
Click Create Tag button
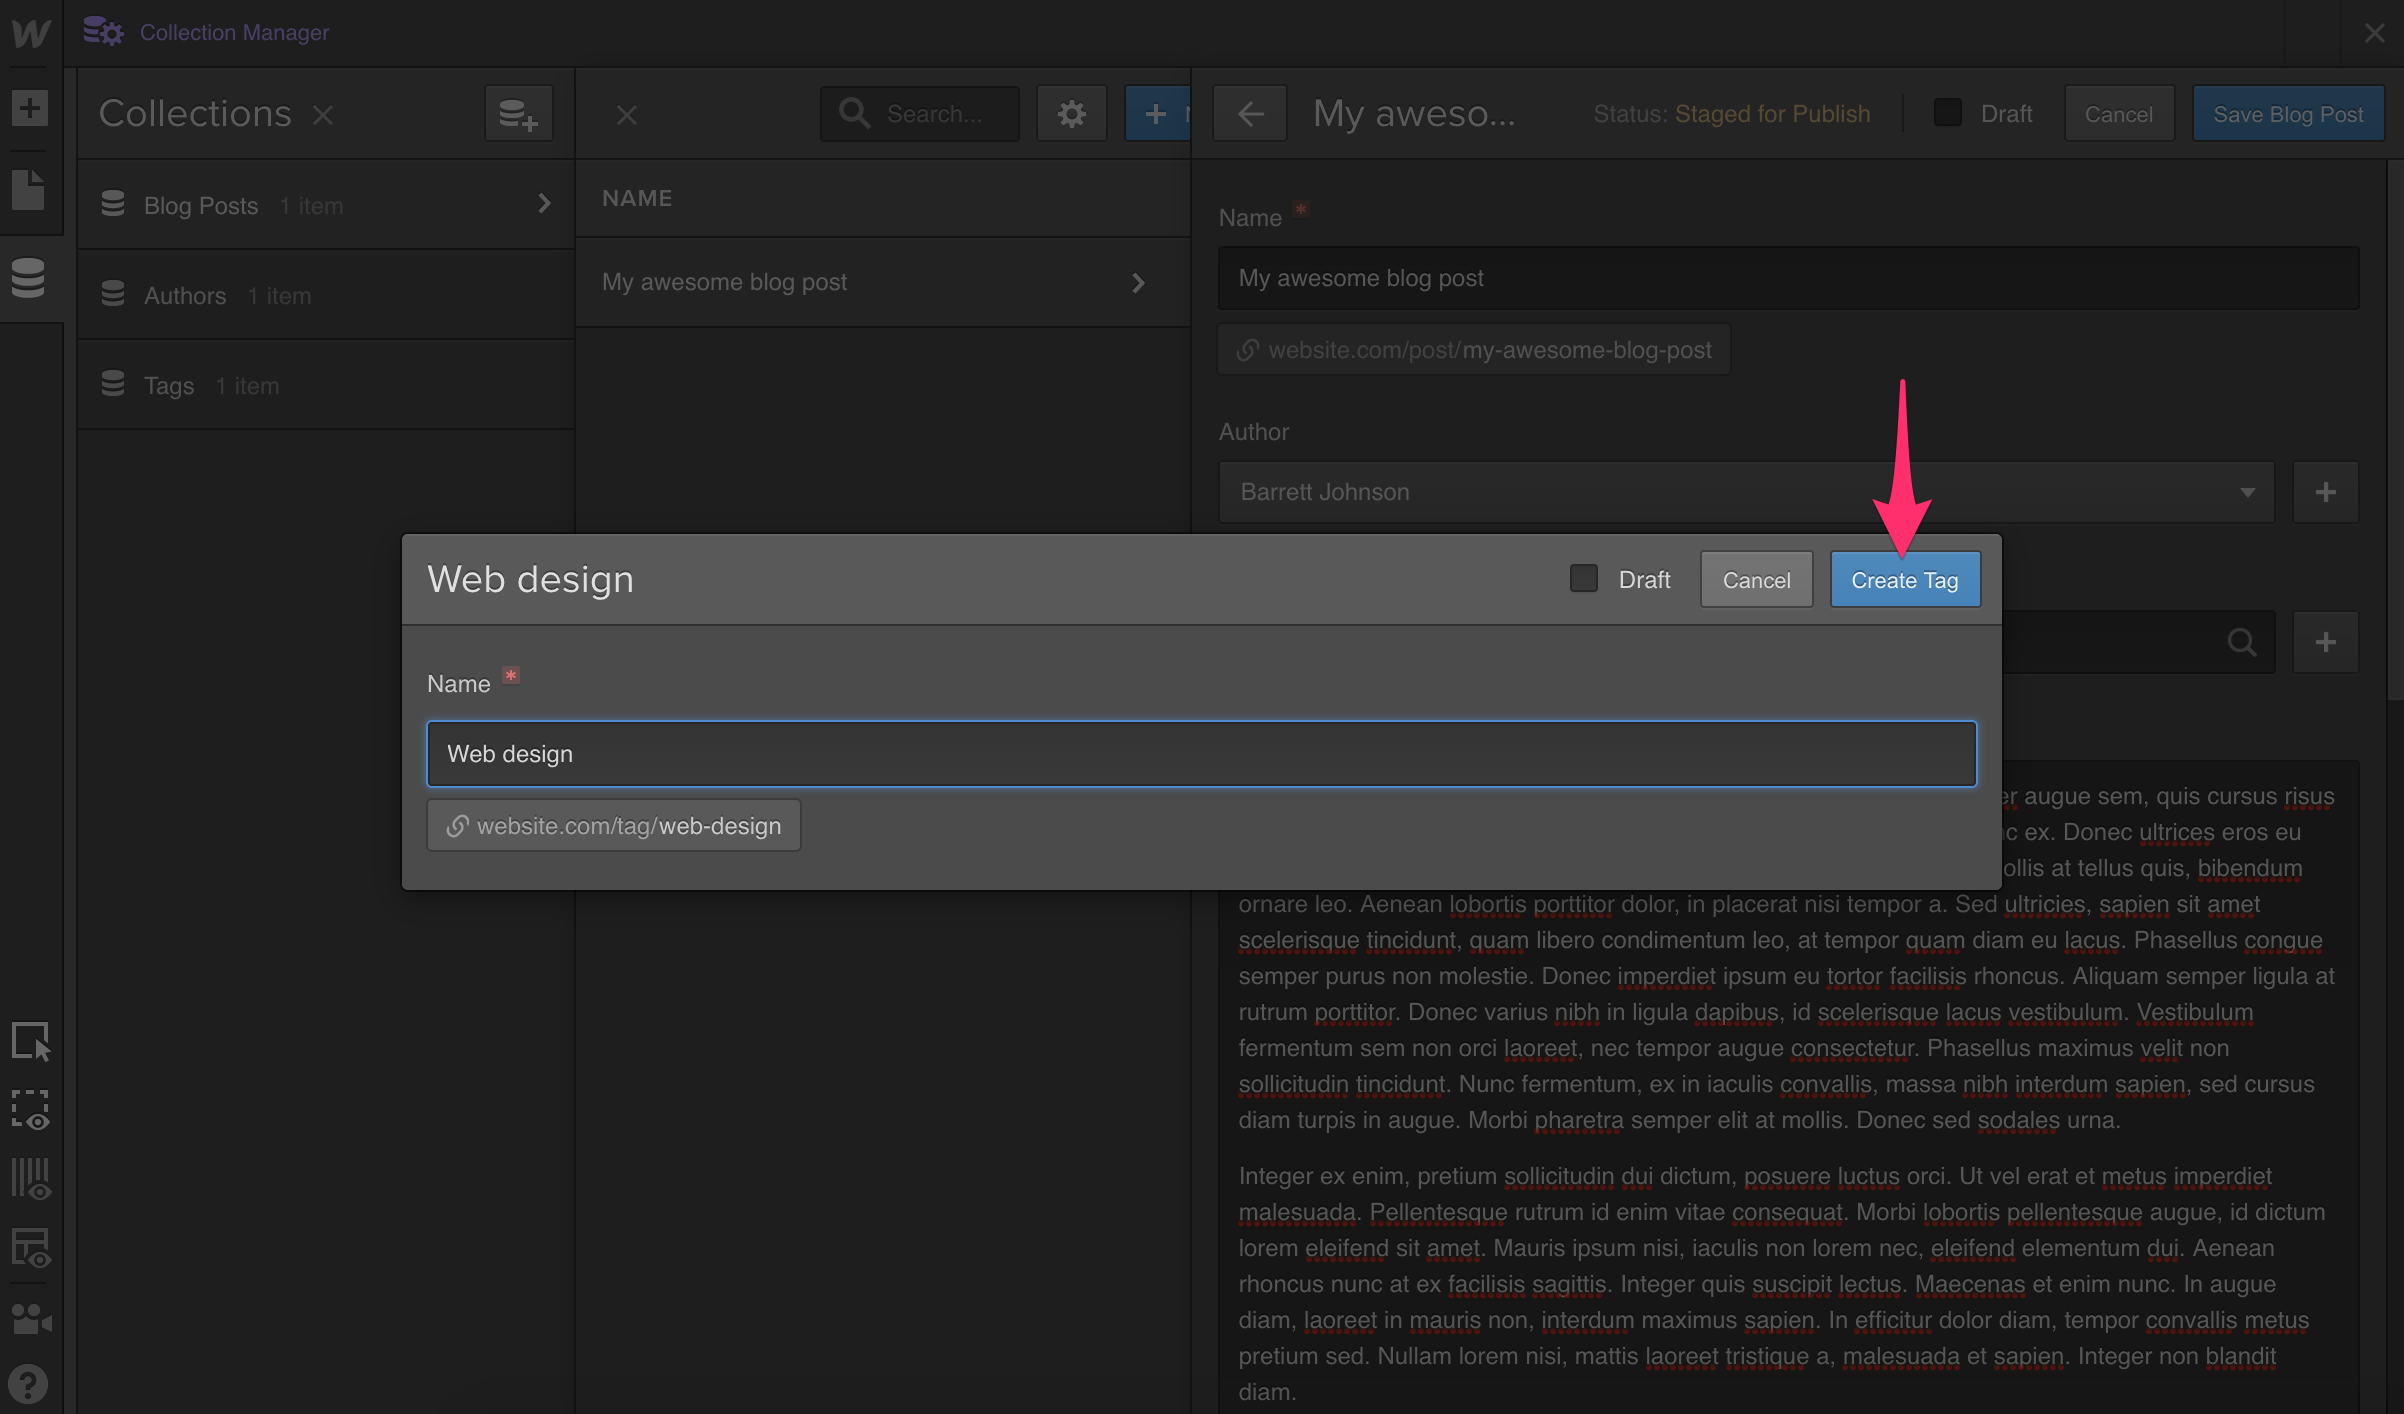(x=1905, y=580)
